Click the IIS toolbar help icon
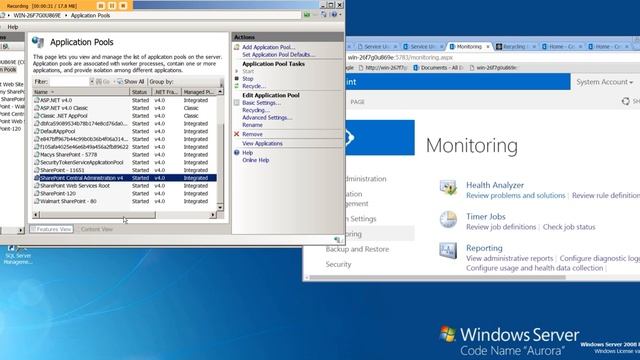Screen dimensions: 640x360 [x=334, y=15]
